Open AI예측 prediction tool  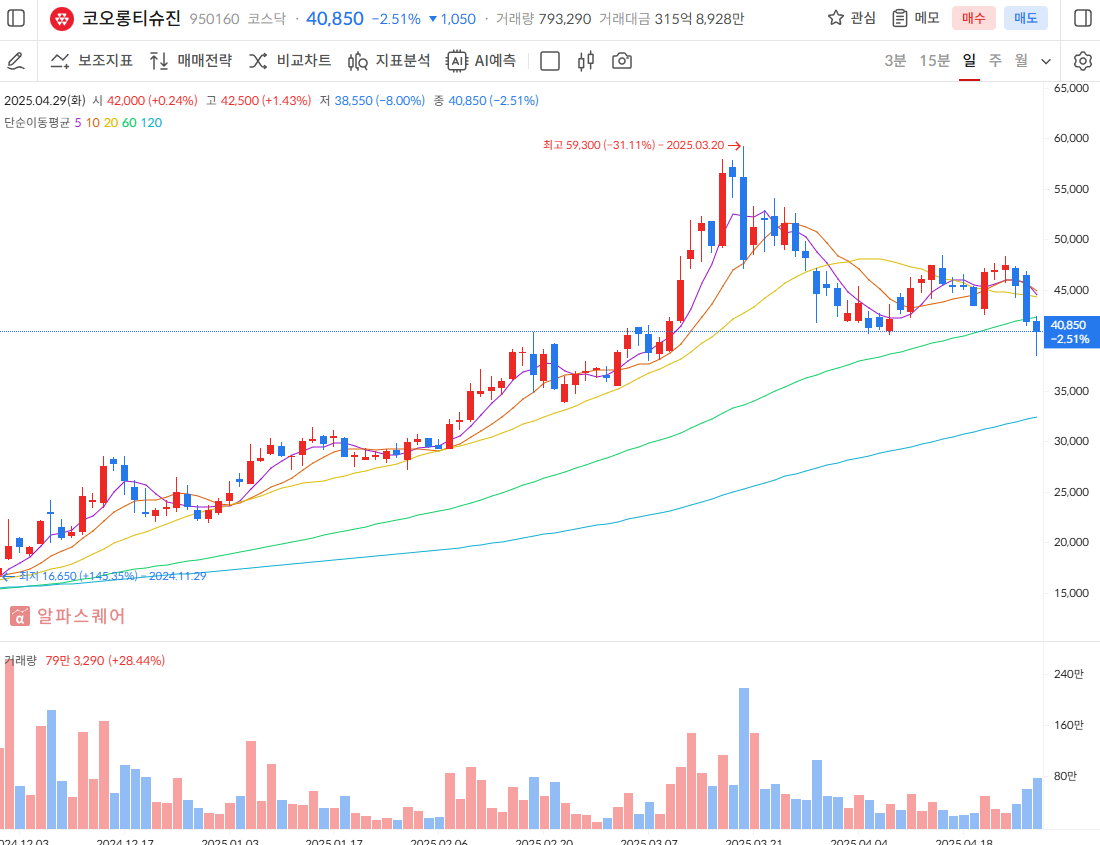(x=481, y=61)
